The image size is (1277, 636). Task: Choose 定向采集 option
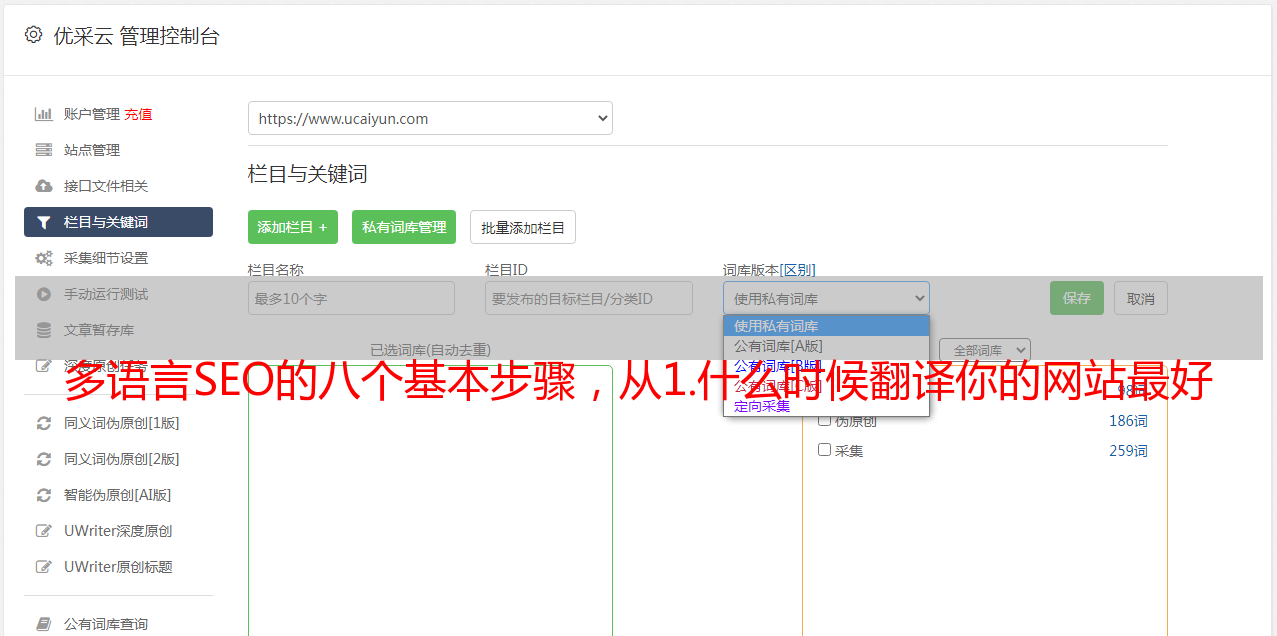click(826, 406)
